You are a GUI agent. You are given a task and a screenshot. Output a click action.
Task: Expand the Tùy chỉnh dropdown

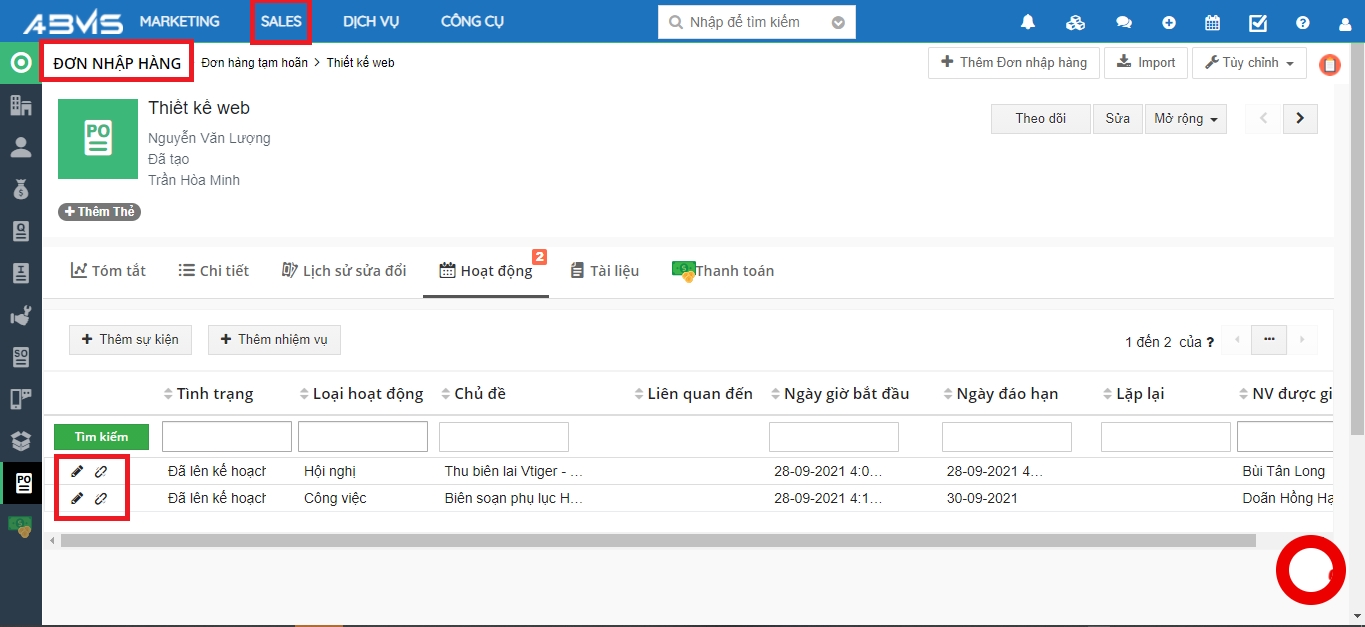click(x=1249, y=63)
